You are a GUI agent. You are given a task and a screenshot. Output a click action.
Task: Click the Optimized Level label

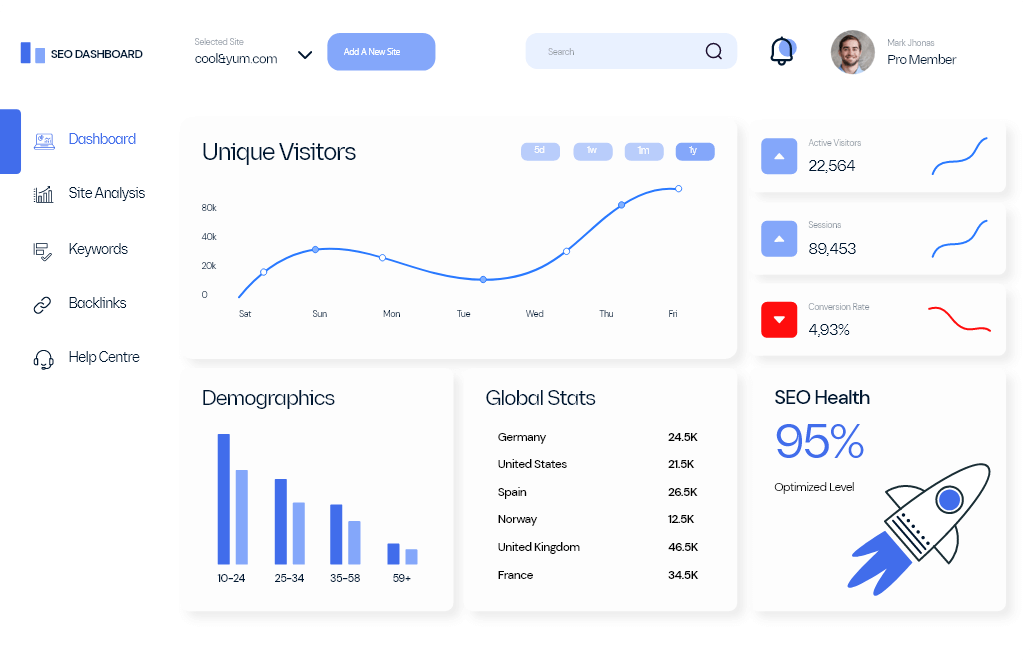pos(814,487)
